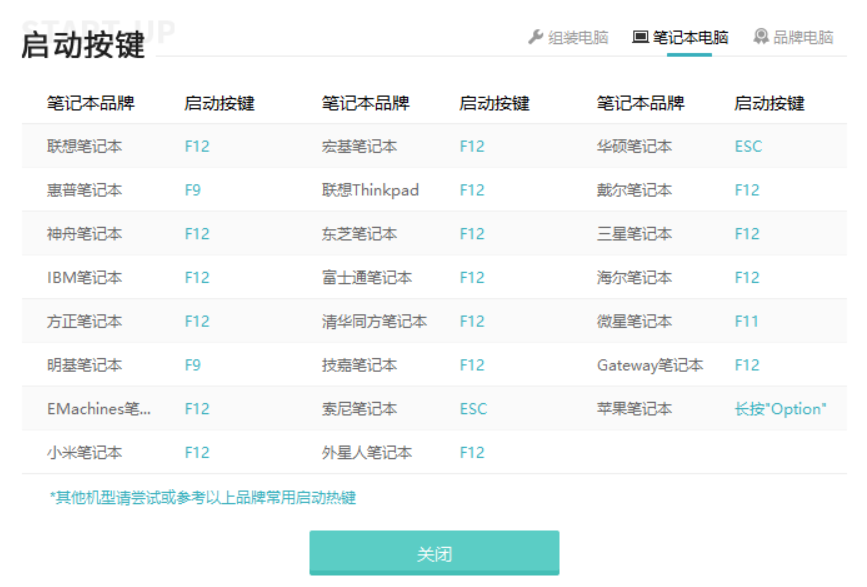Select the F12 key for 技嘉笔记本

(472, 365)
